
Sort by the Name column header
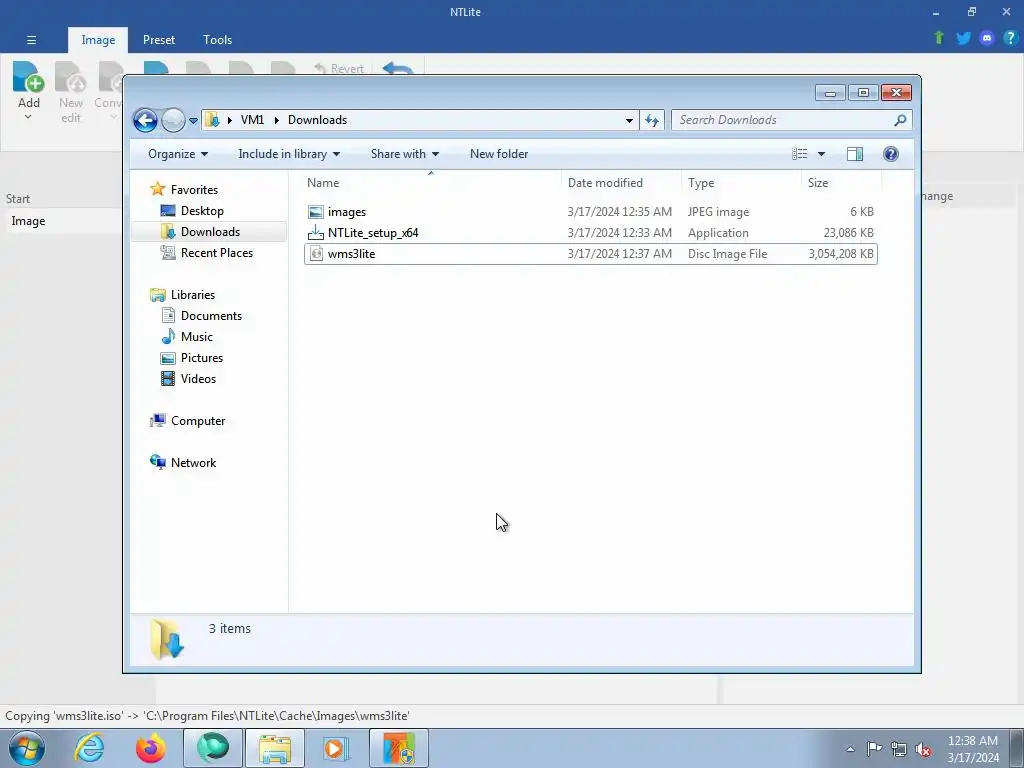pos(431,183)
